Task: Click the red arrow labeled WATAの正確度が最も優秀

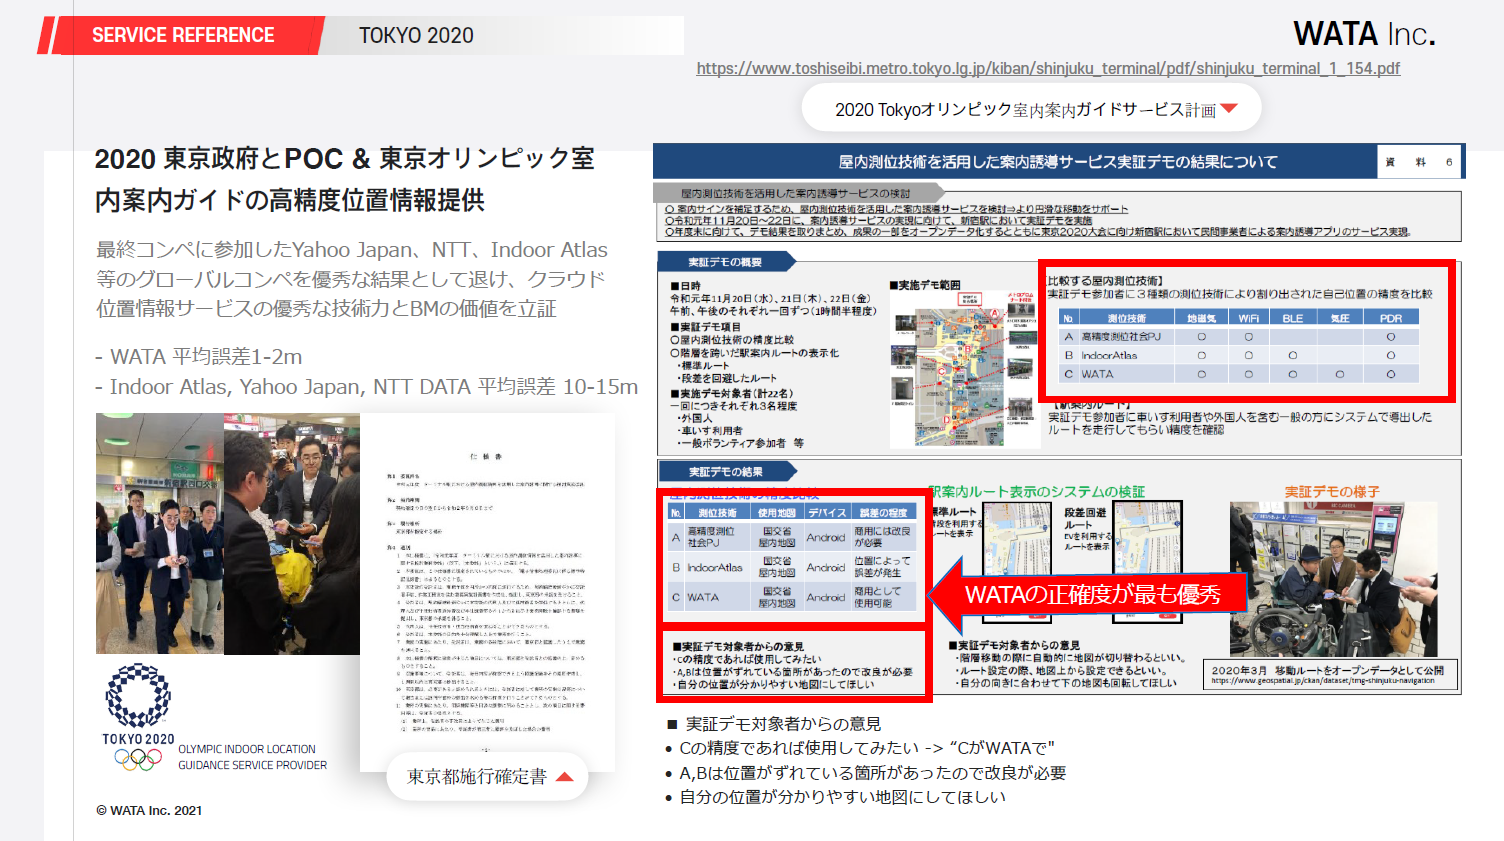Action: pyautogui.click(x=1088, y=594)
